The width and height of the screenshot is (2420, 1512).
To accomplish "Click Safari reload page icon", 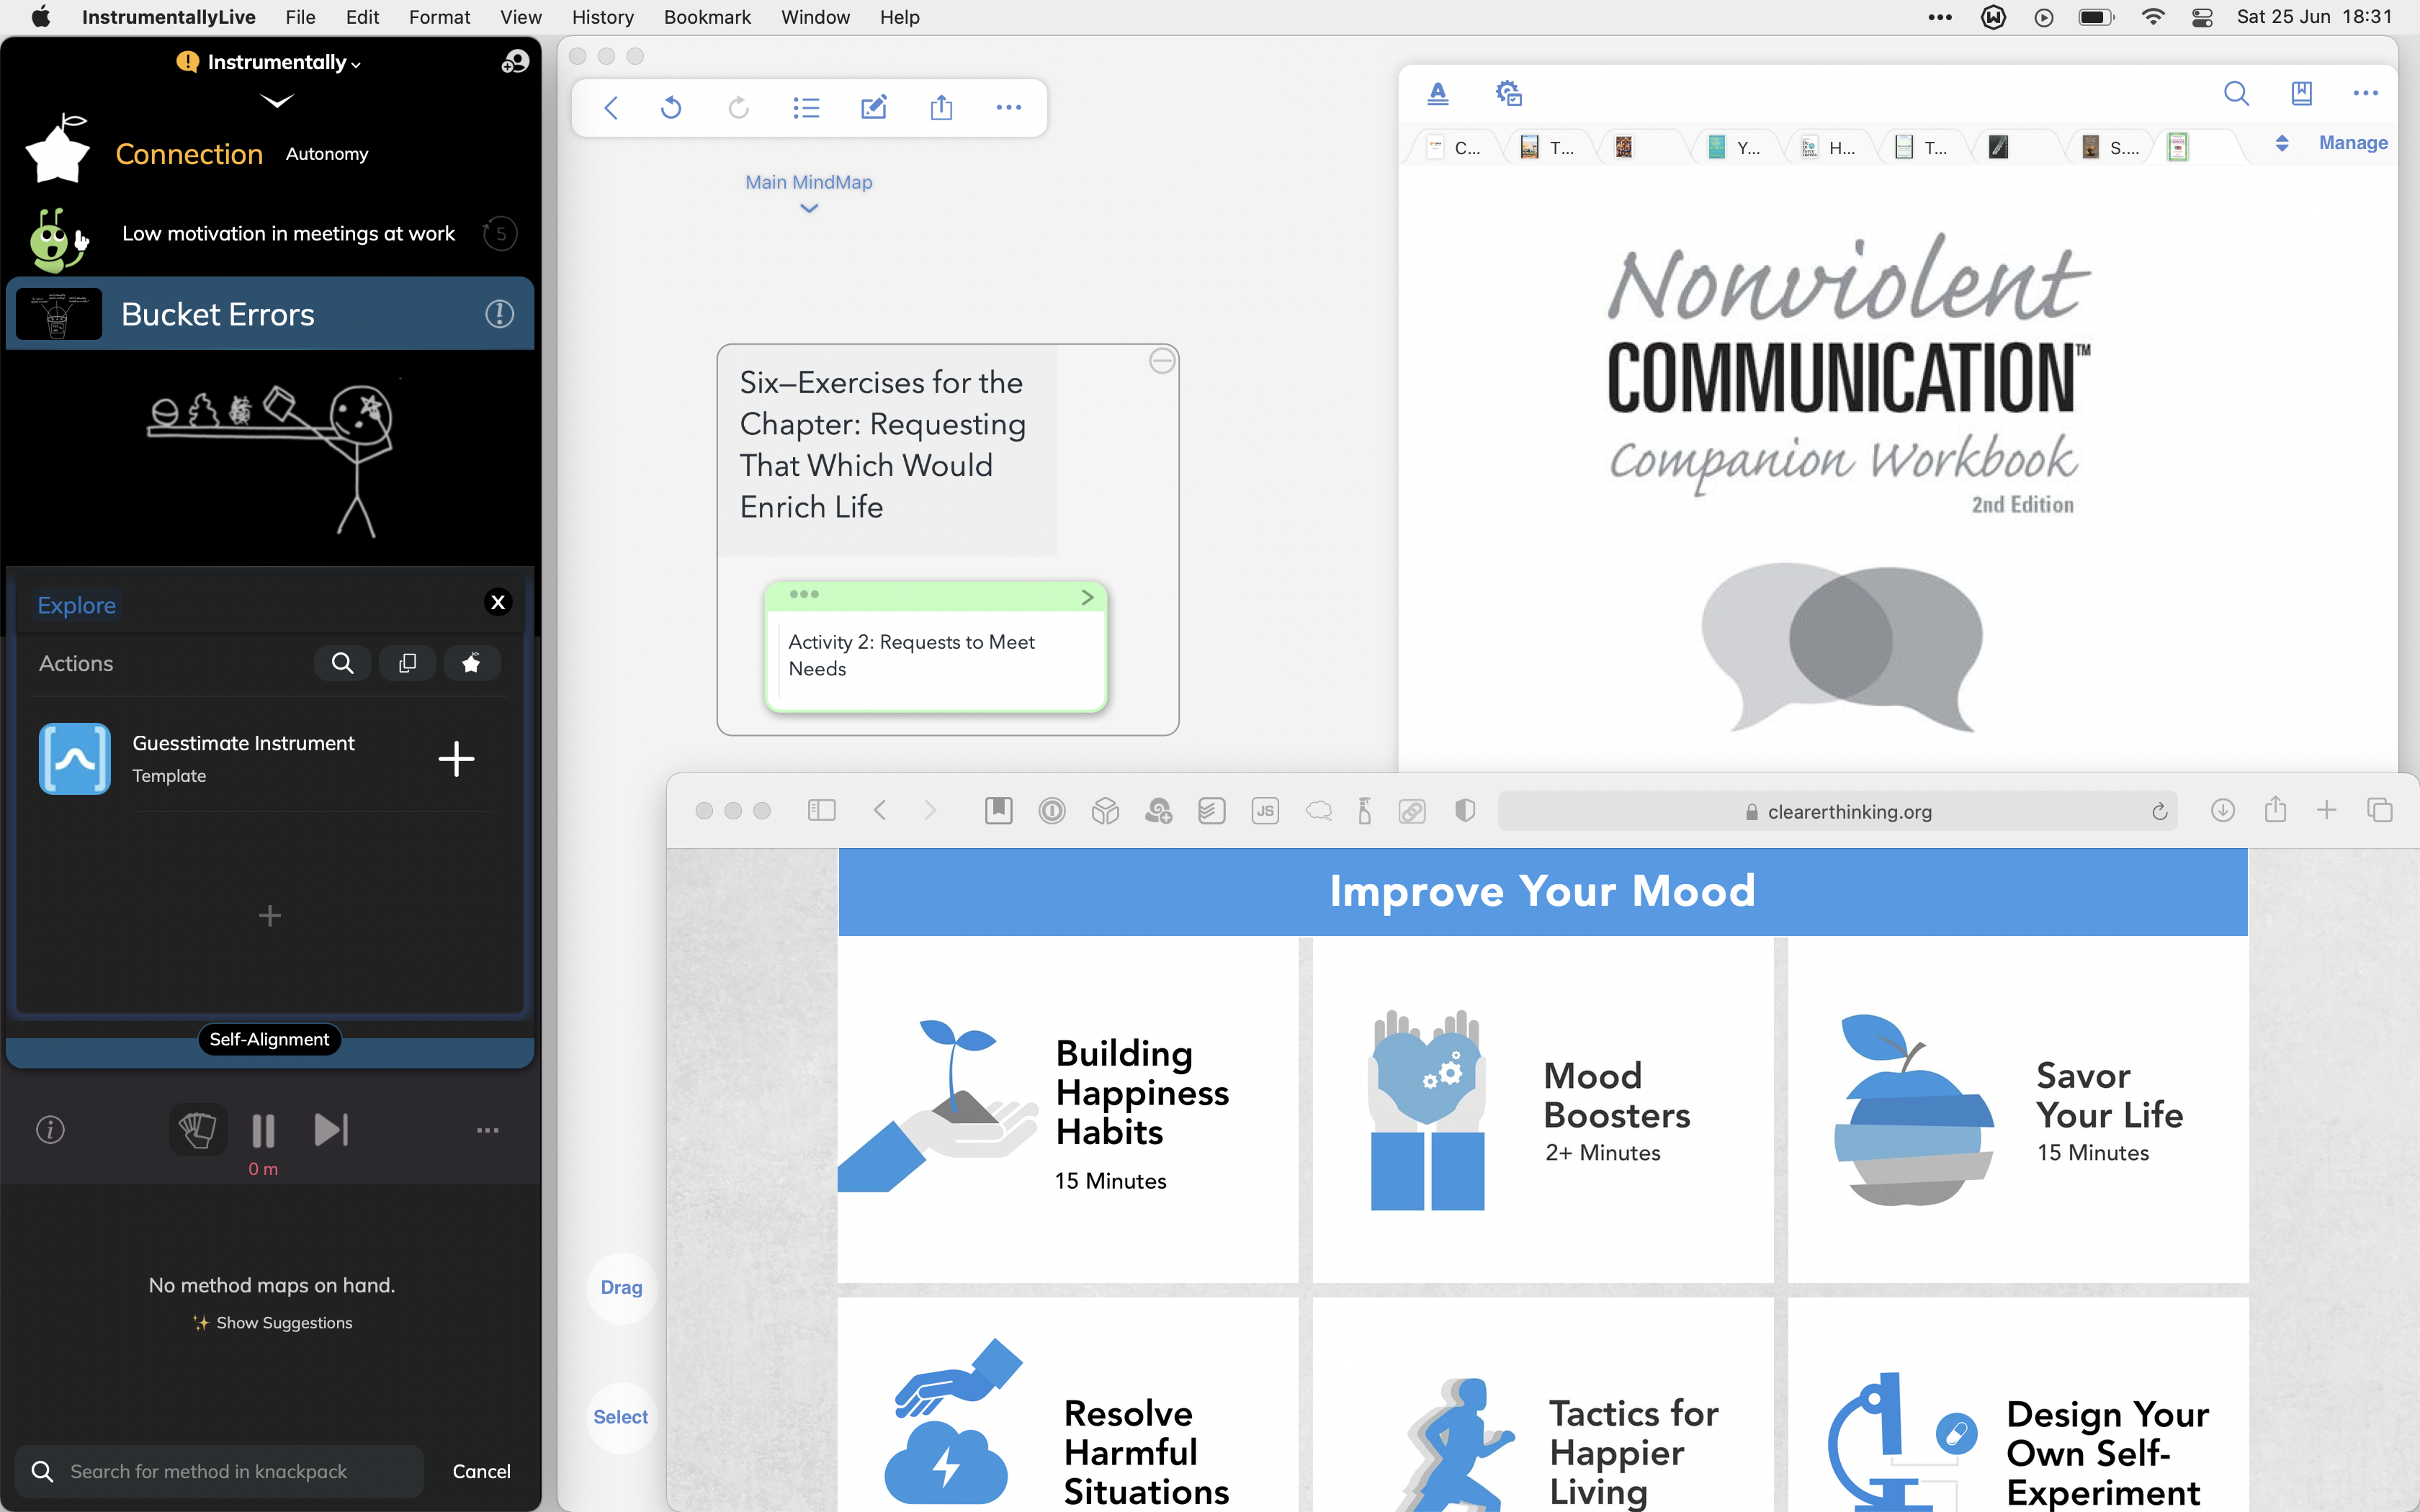I will tap(2159, 811).
